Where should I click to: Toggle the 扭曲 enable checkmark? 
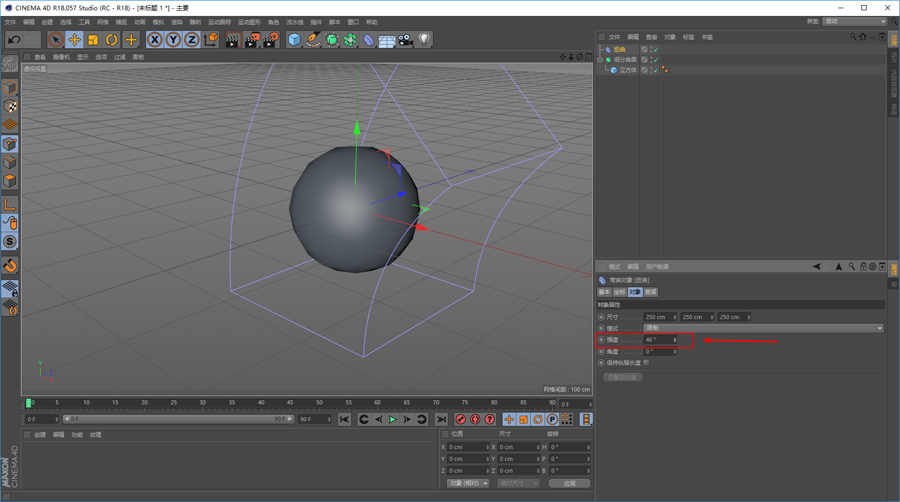click(655, 49)
